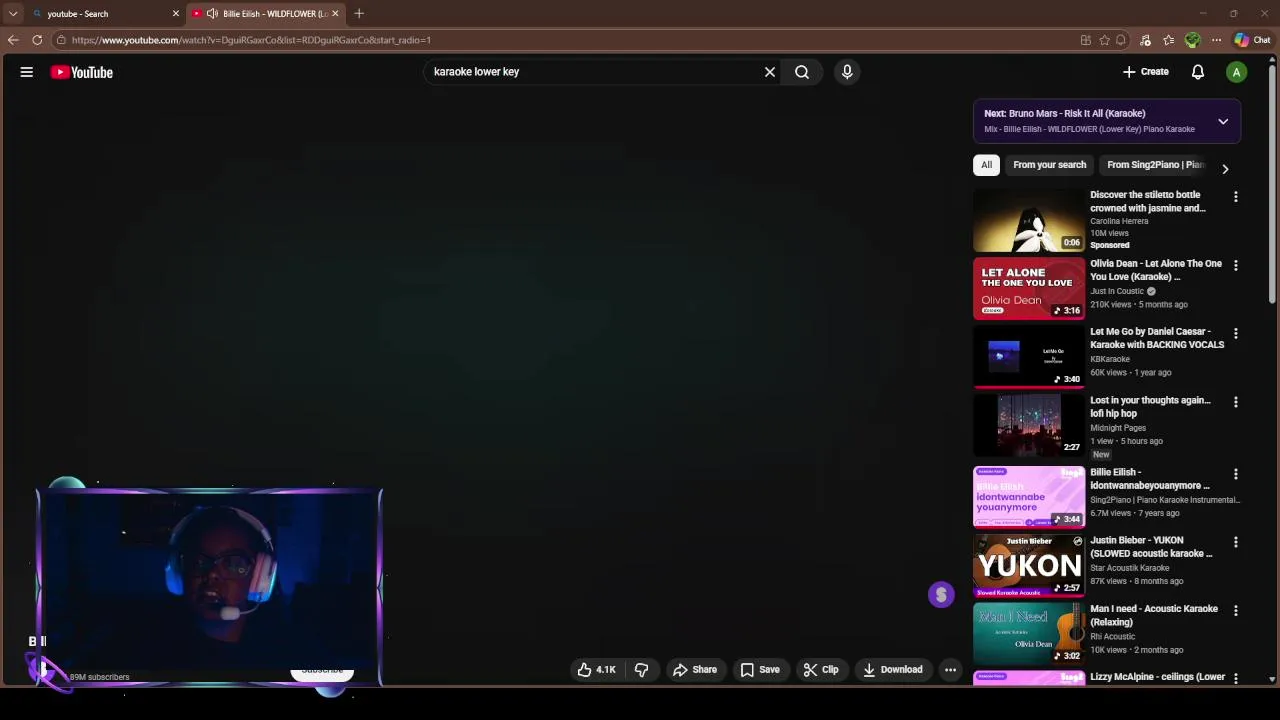Open options for Let Me Go karaoke video
1280x720 pixels.
click(1236, 333)
